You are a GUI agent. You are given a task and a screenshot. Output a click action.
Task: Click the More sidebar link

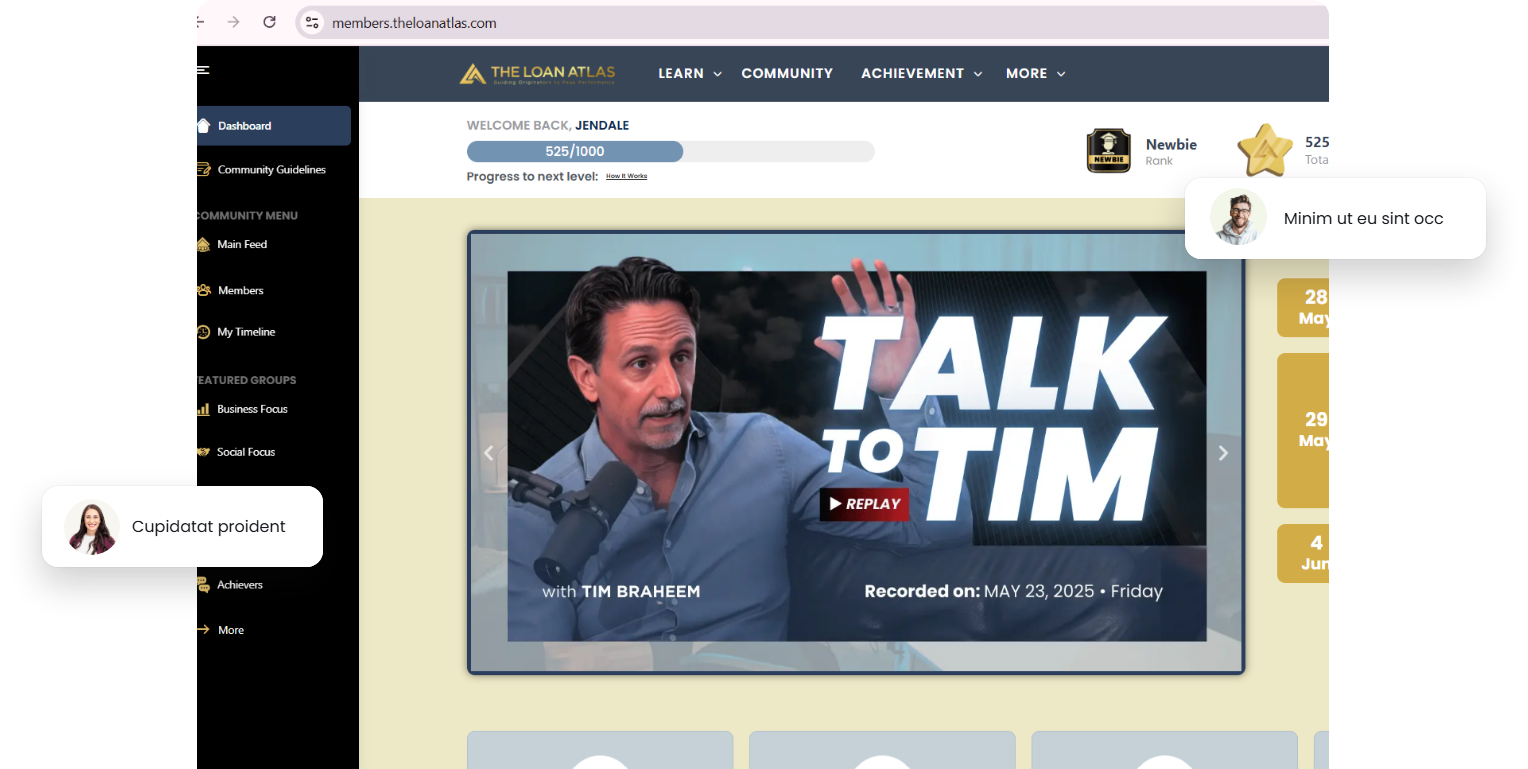point(231,630)
